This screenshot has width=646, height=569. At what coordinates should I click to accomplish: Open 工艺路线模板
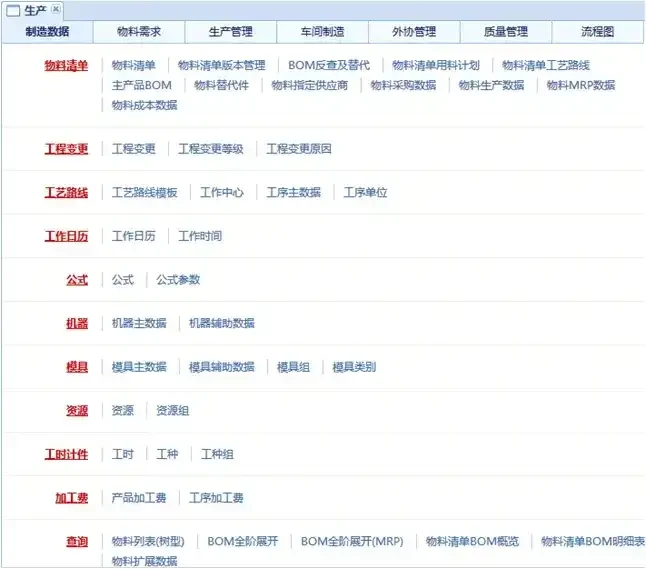tap(145, 192)
